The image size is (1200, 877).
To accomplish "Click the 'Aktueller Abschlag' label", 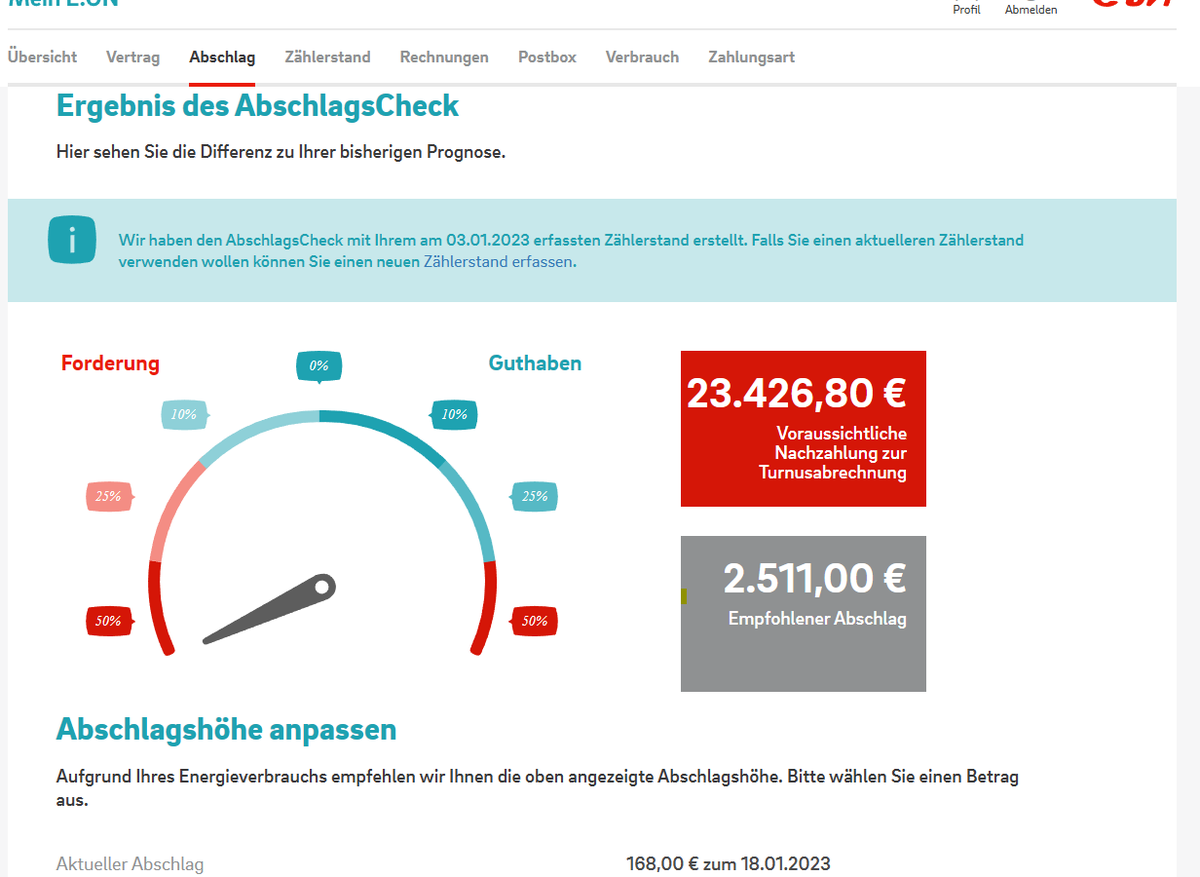I will 130,864.
